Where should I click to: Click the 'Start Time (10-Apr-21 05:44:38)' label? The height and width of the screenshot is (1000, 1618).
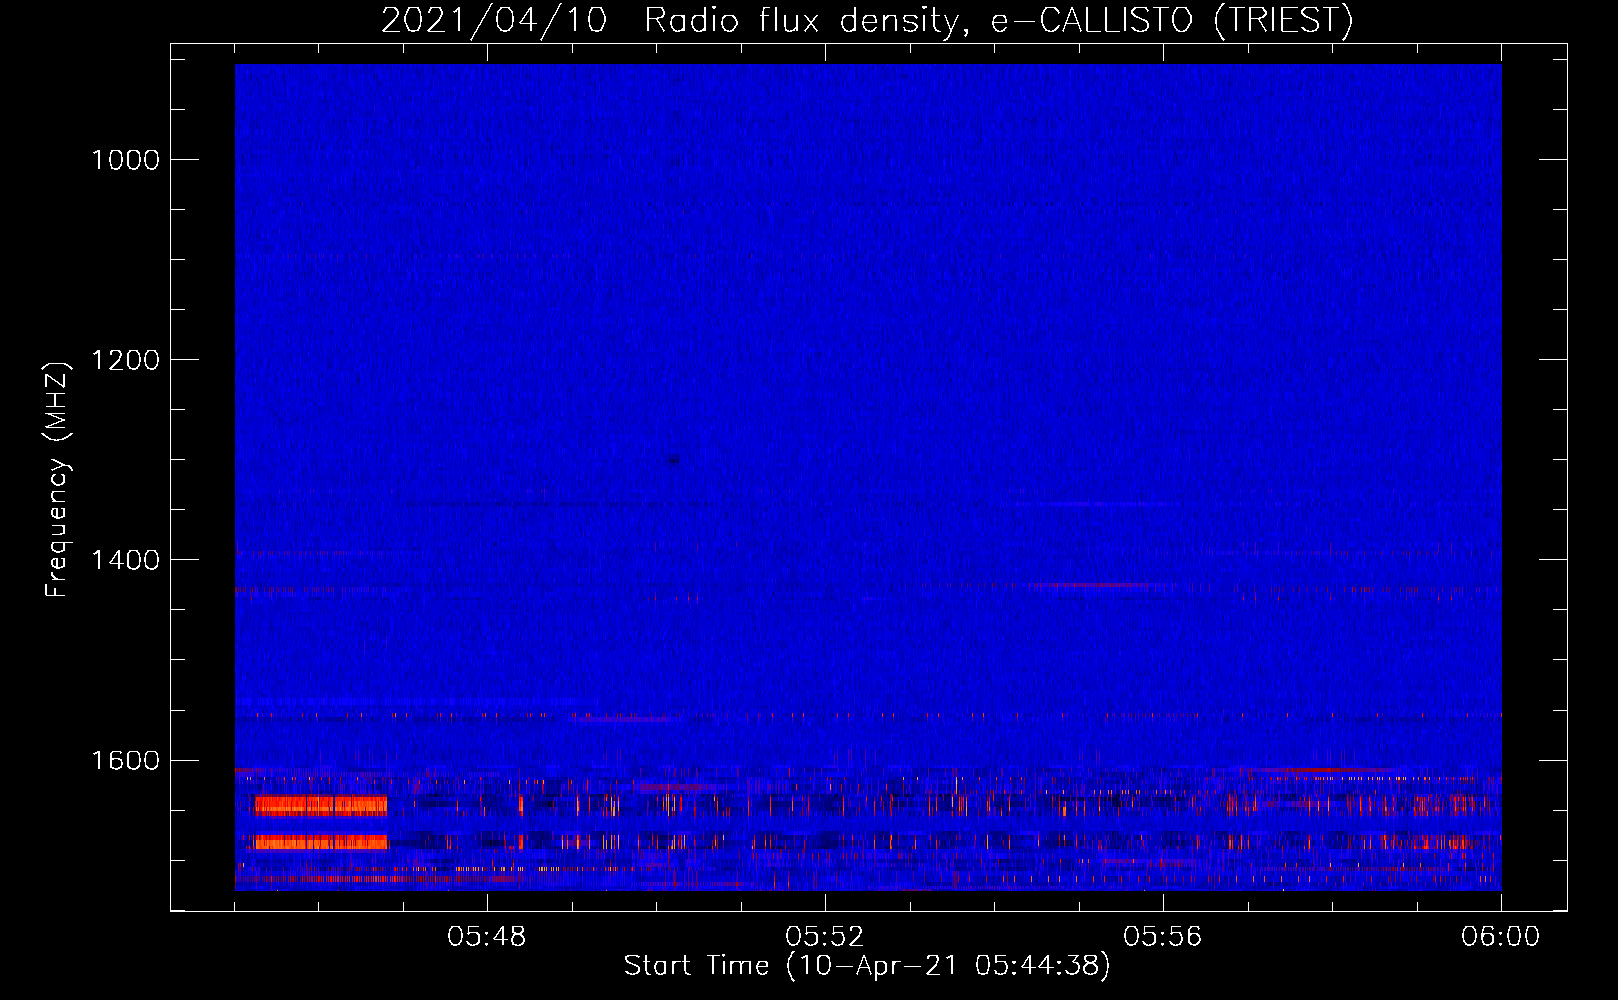pyautogui.click(x=867, y=966)
